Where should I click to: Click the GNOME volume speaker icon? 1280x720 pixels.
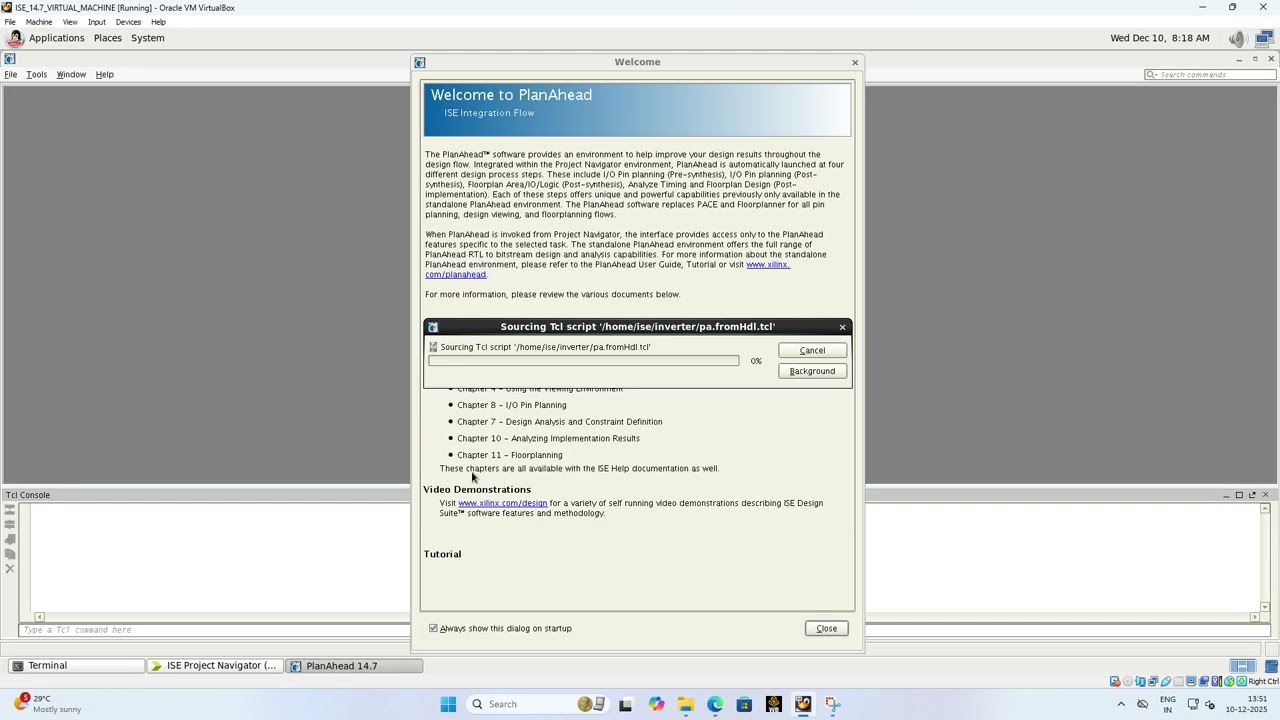[1237, 39]
